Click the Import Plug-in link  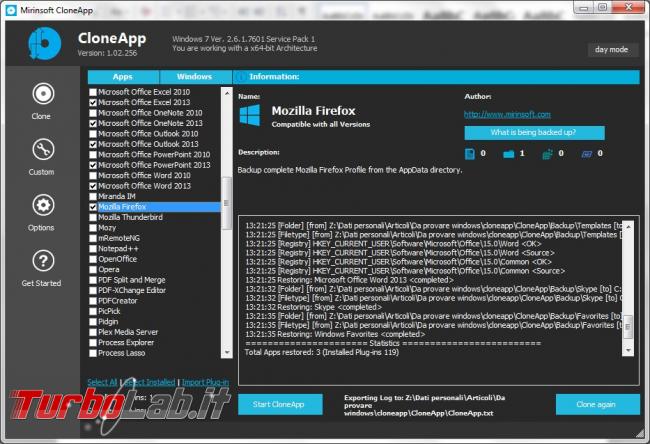tap(205, 382)
